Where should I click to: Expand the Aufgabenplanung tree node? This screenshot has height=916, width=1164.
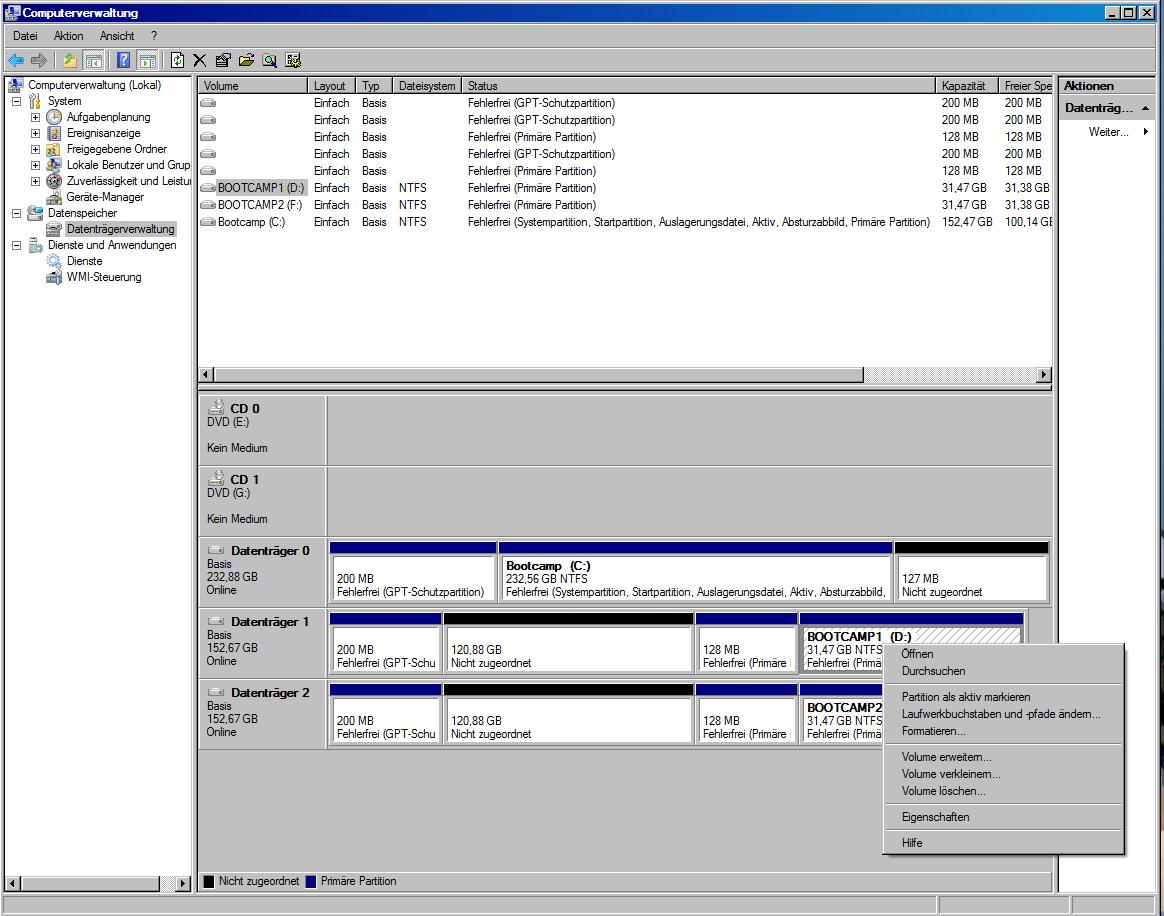(35, 117)
